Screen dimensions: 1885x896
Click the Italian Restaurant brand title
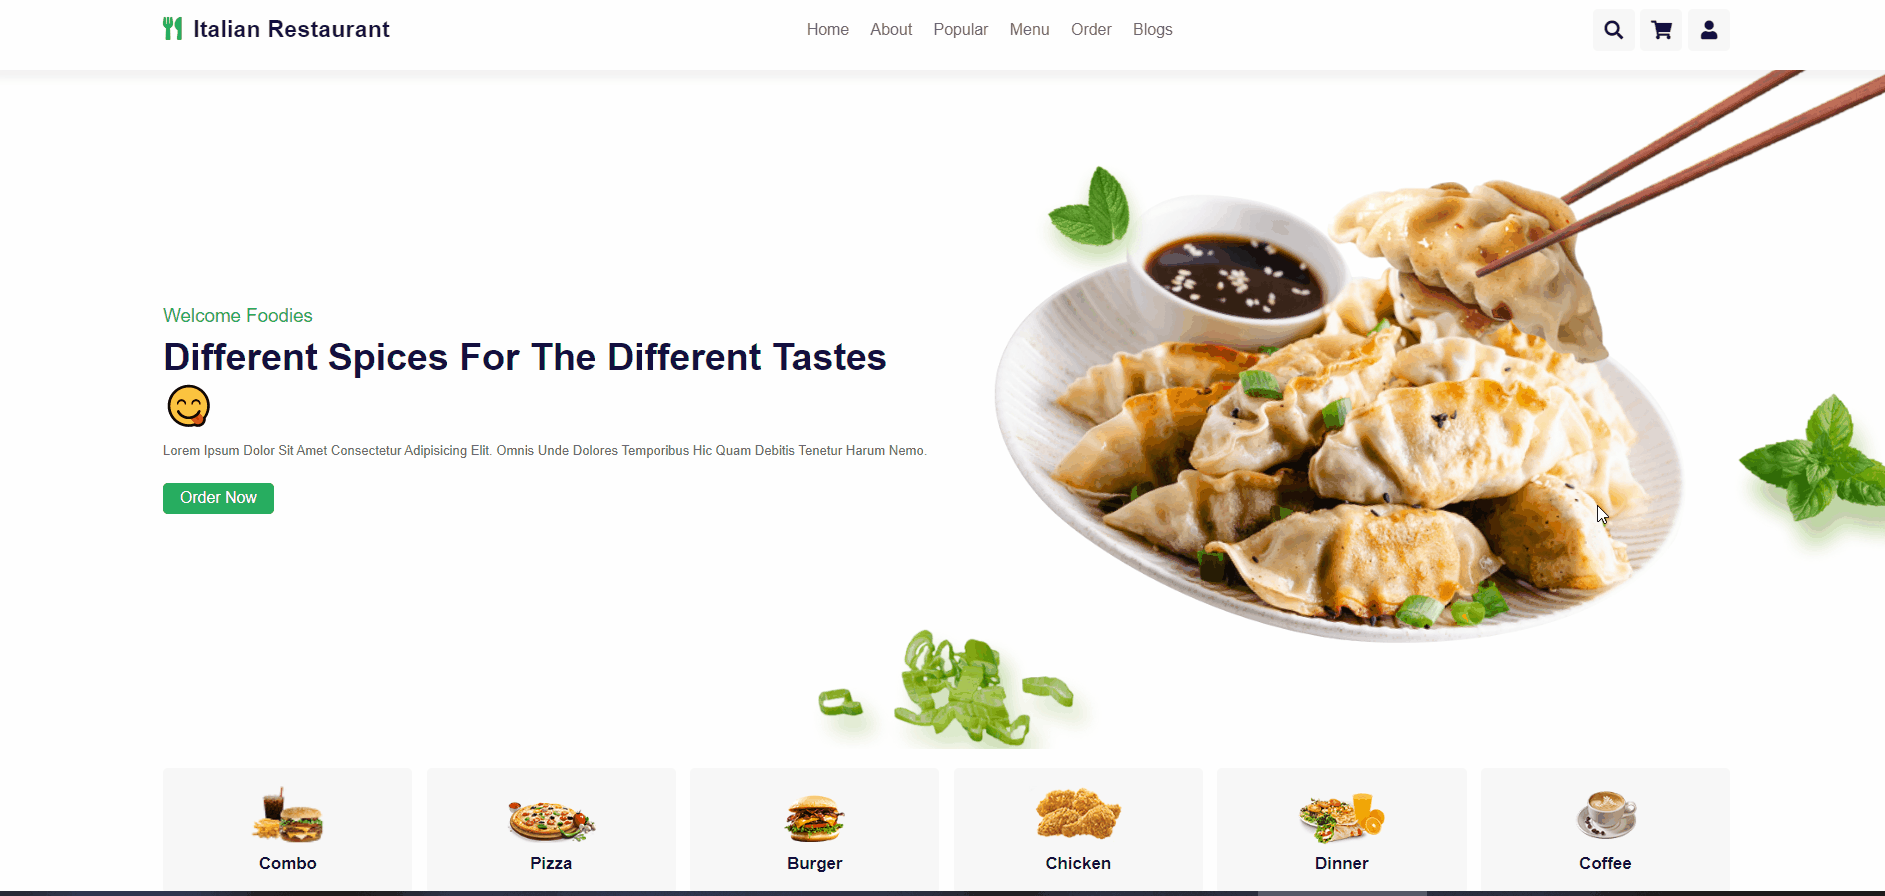pyautogui.click(x=291, y=29)
